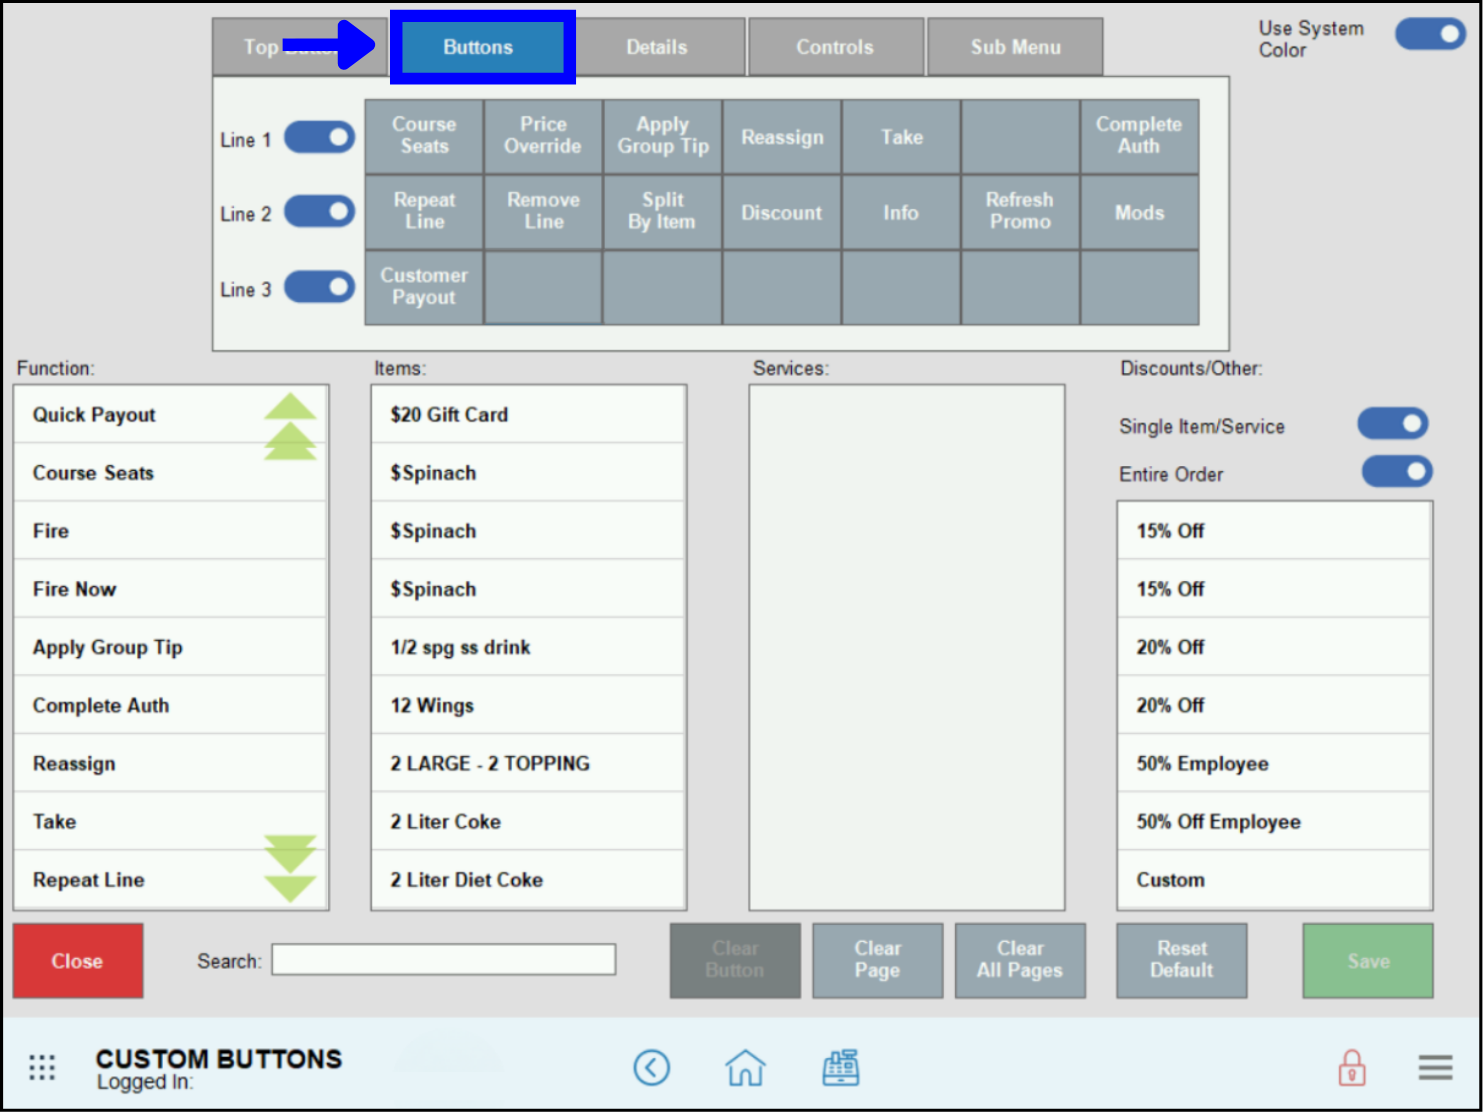This screenshot has width=1484, height=1112.
Task: Click the back chevron navigation icon
Action: pos(652,1067)
